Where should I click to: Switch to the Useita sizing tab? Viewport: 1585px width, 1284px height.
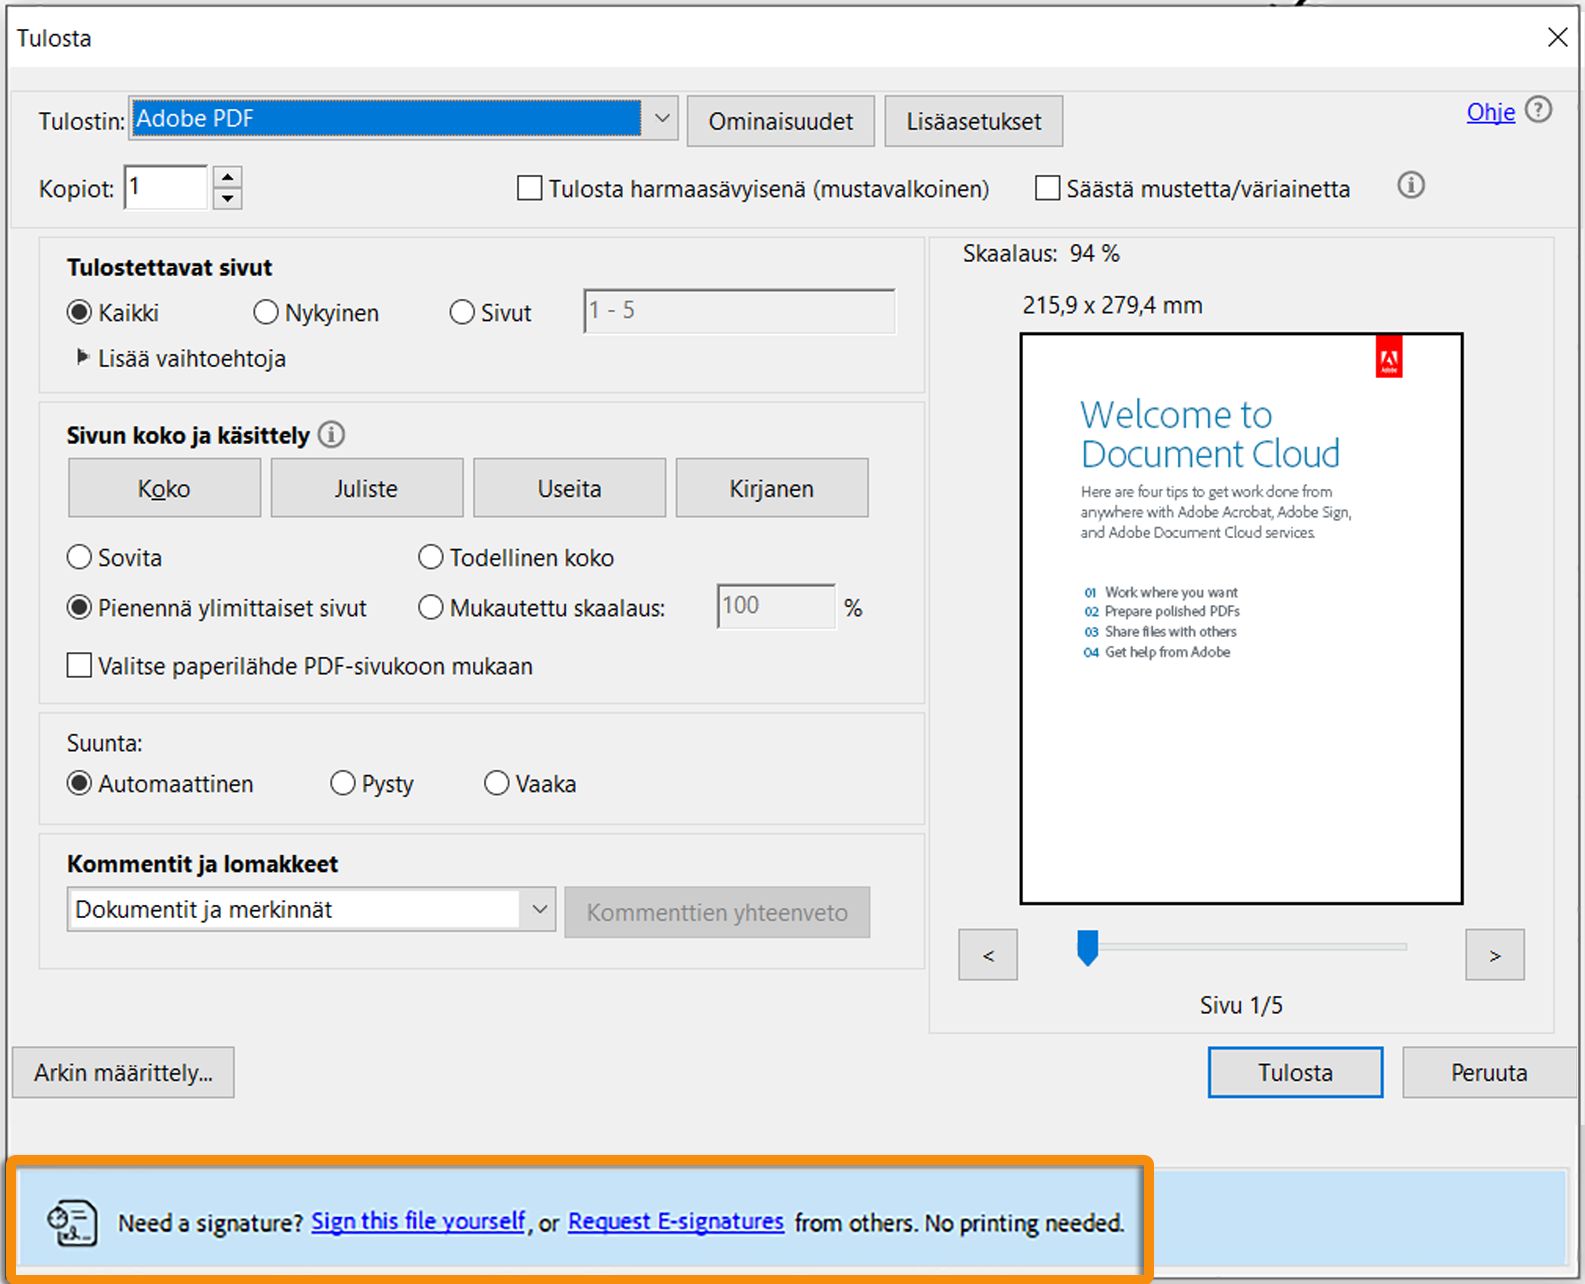(x=569, y=488)
